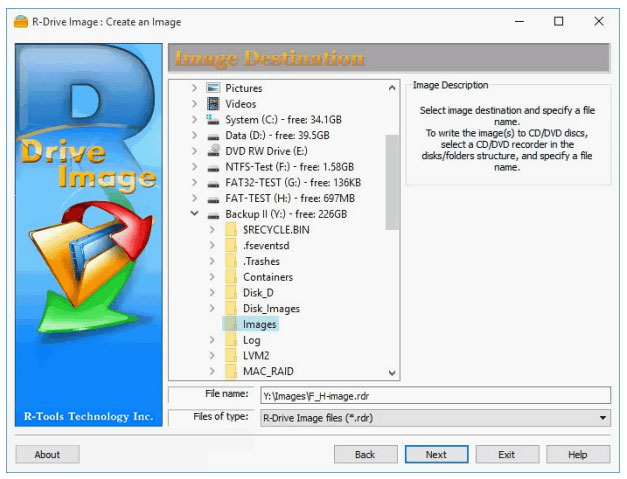Click the Disk_D folder icon
This screenshot has height=479, width=627.
tap(231, 292)
